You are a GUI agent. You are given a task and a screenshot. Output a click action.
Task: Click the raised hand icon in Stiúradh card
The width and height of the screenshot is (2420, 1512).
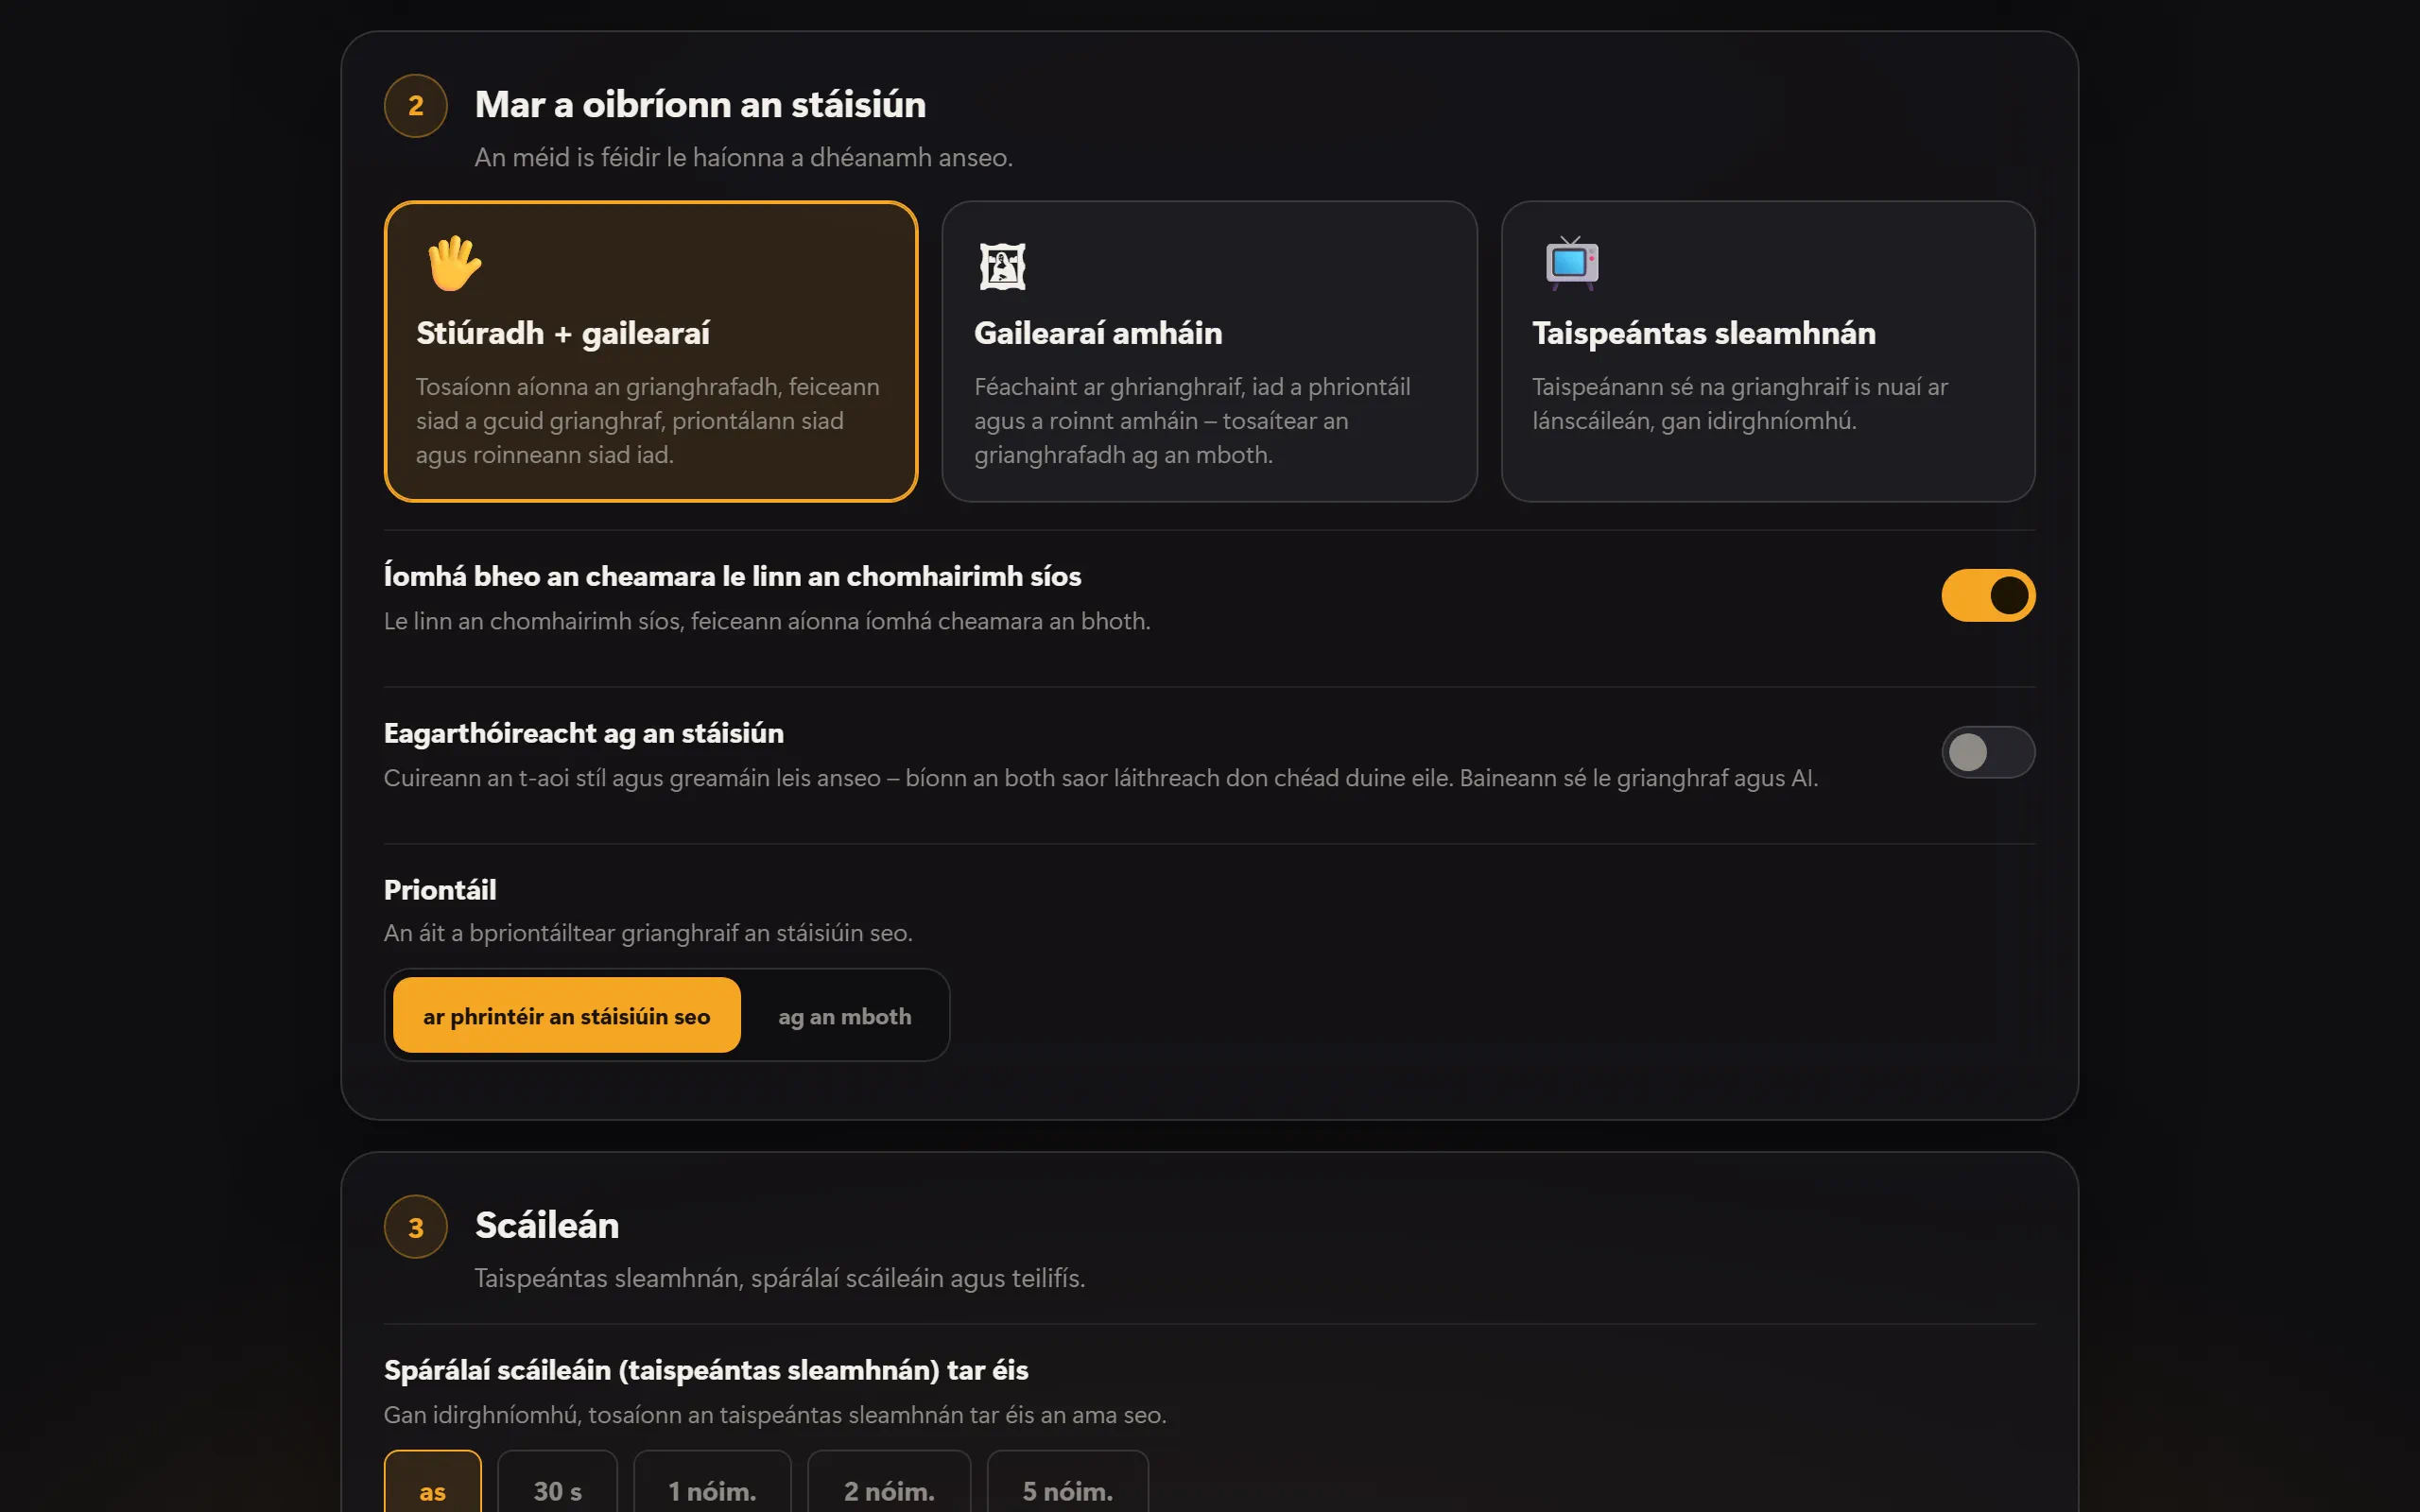pyautogui.click(x=454, y=264)
